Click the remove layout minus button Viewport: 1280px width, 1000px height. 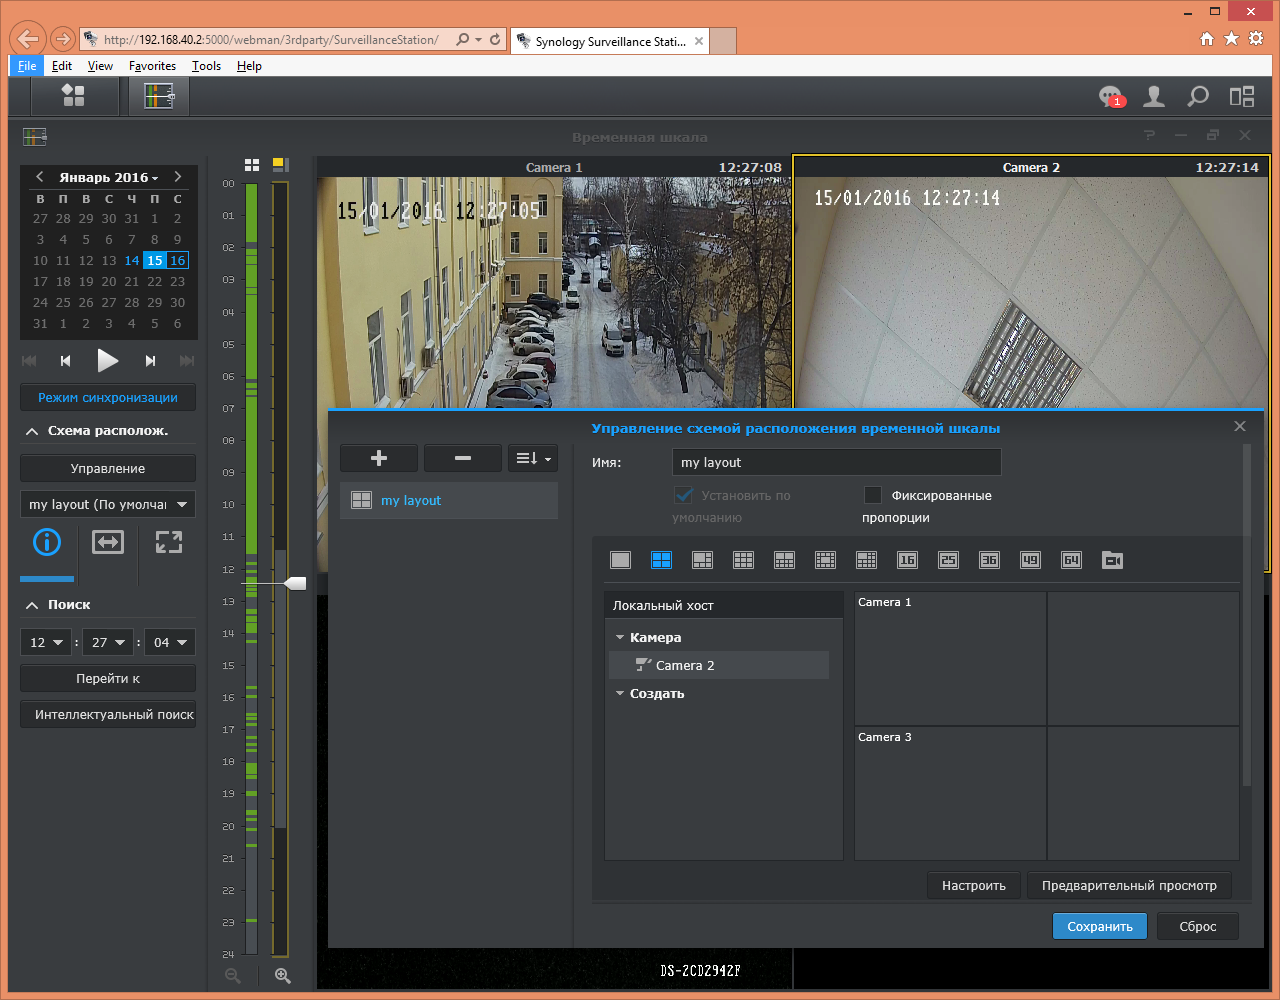[462, 458]
